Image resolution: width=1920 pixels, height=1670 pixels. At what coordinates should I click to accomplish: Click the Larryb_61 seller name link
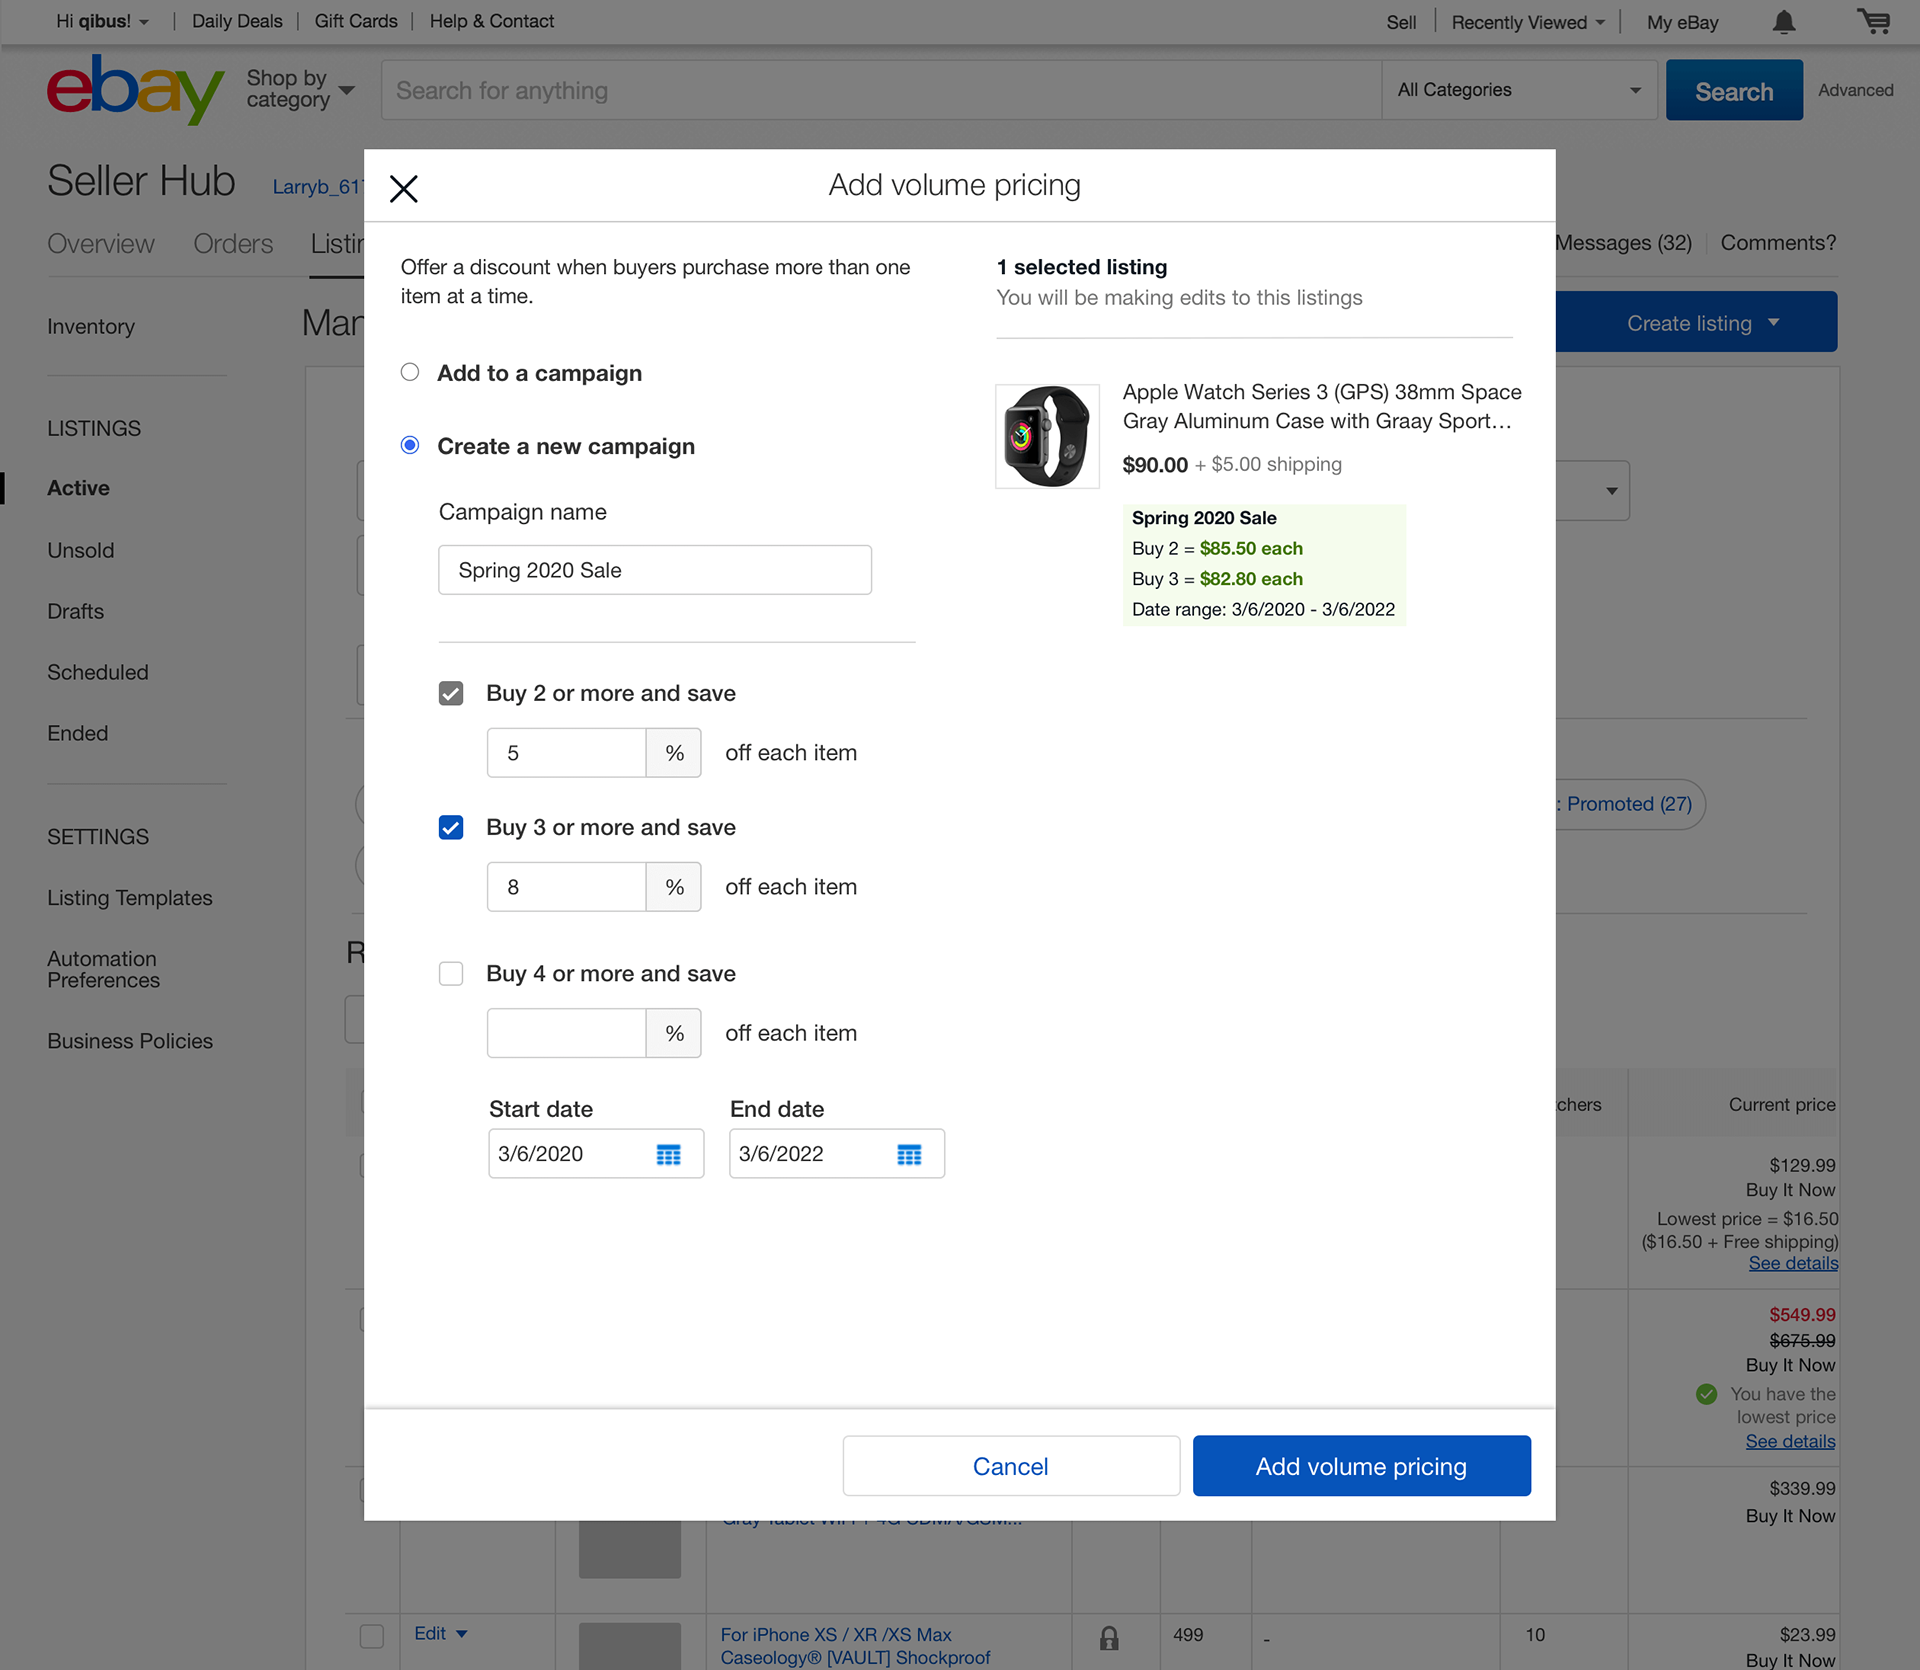(318, 187)
